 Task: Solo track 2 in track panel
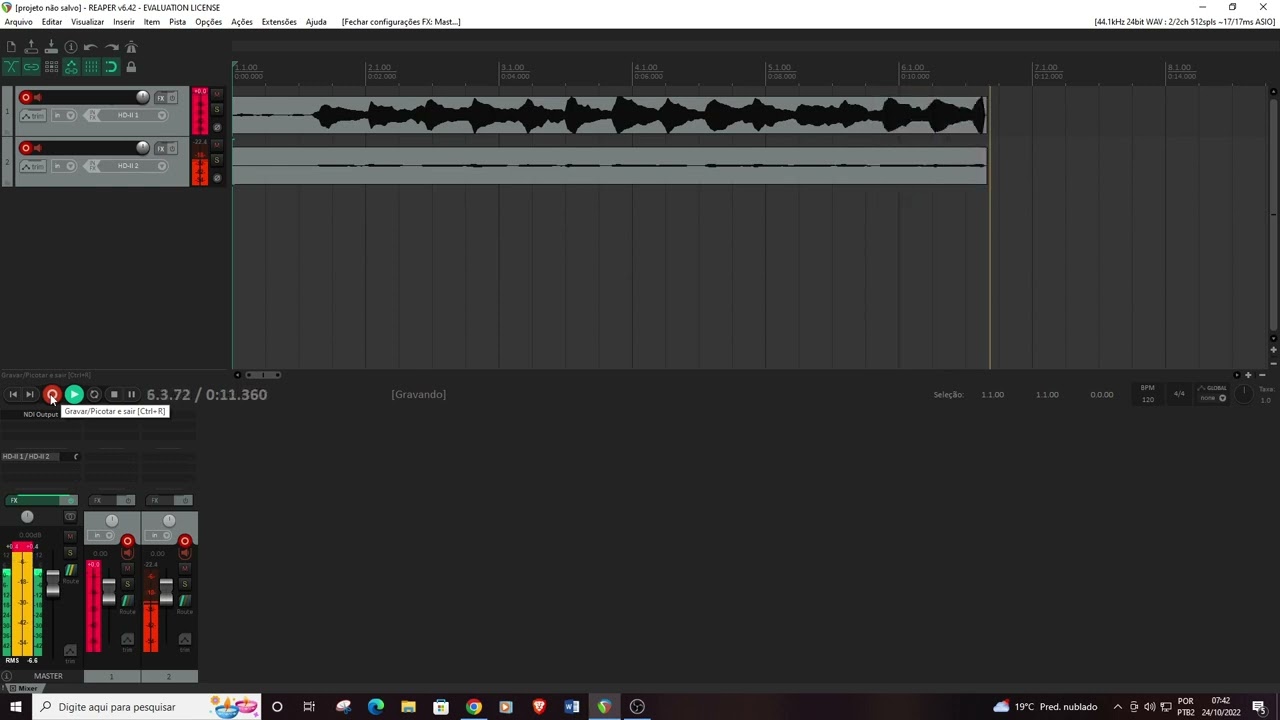217,160
